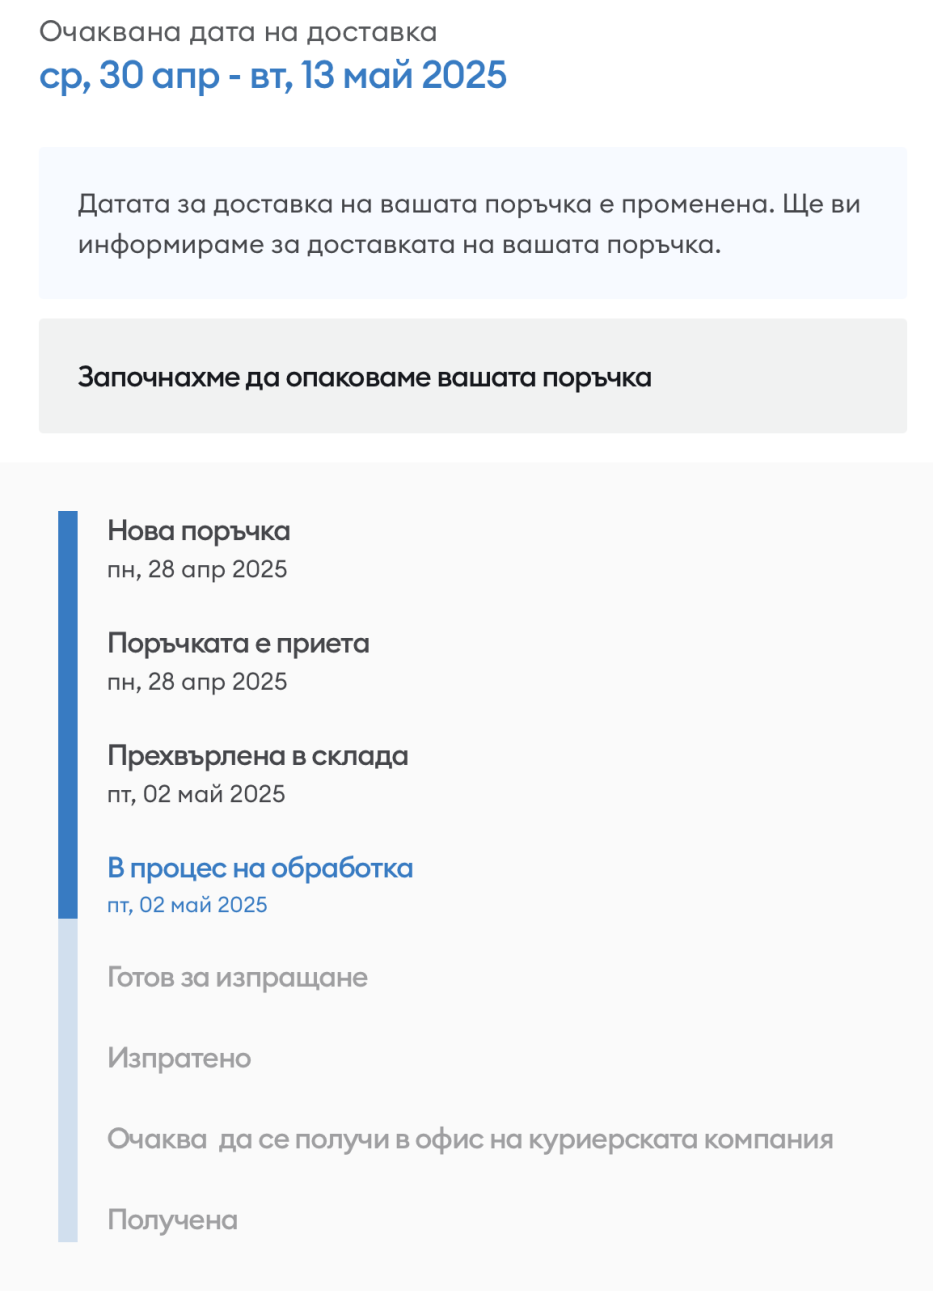Click "Очаква да се получи в офис" step
The height and width of the screenshot is (1307, 933).
pos(470,1140)
